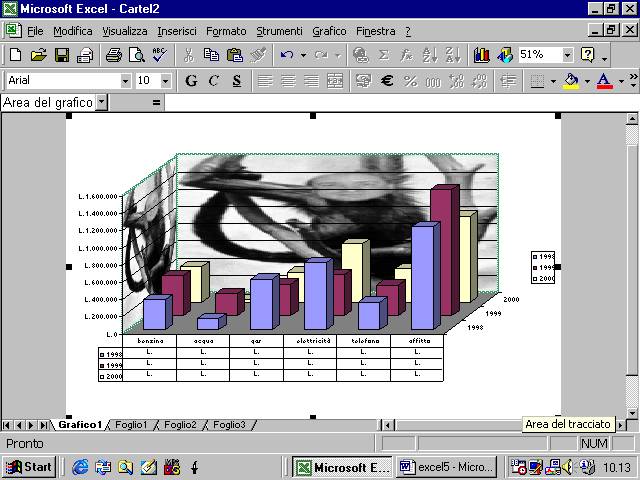Screen dimensions: 640x480
Task: Launch the Chart Wizard icon
Action: click(x=482, y=55)
